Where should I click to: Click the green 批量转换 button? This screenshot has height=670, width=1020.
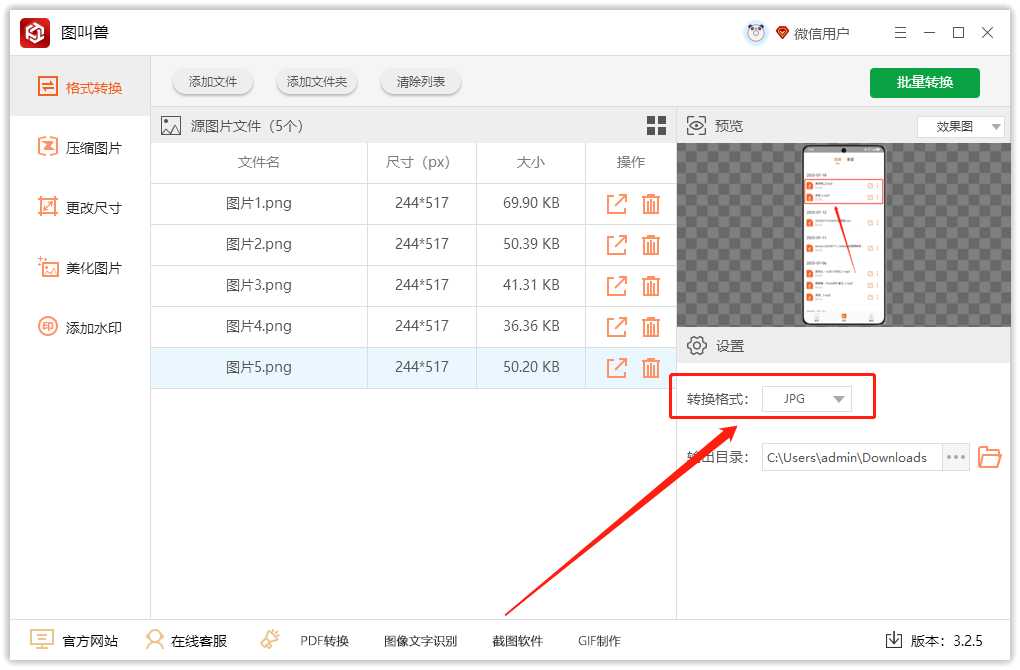pos(924,83)
